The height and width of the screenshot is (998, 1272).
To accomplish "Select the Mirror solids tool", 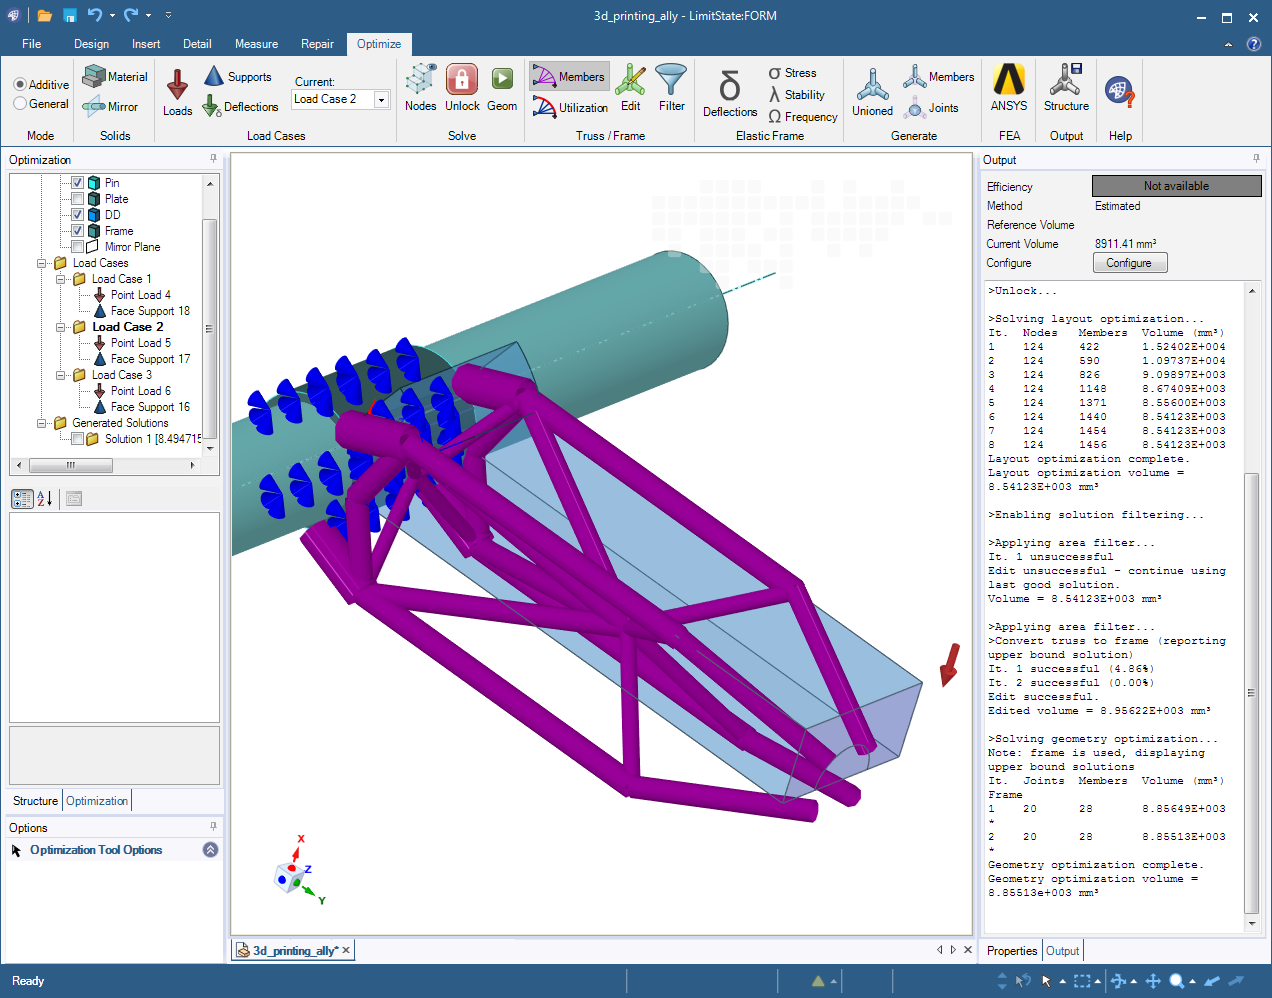I will click(x=110, y=106).
